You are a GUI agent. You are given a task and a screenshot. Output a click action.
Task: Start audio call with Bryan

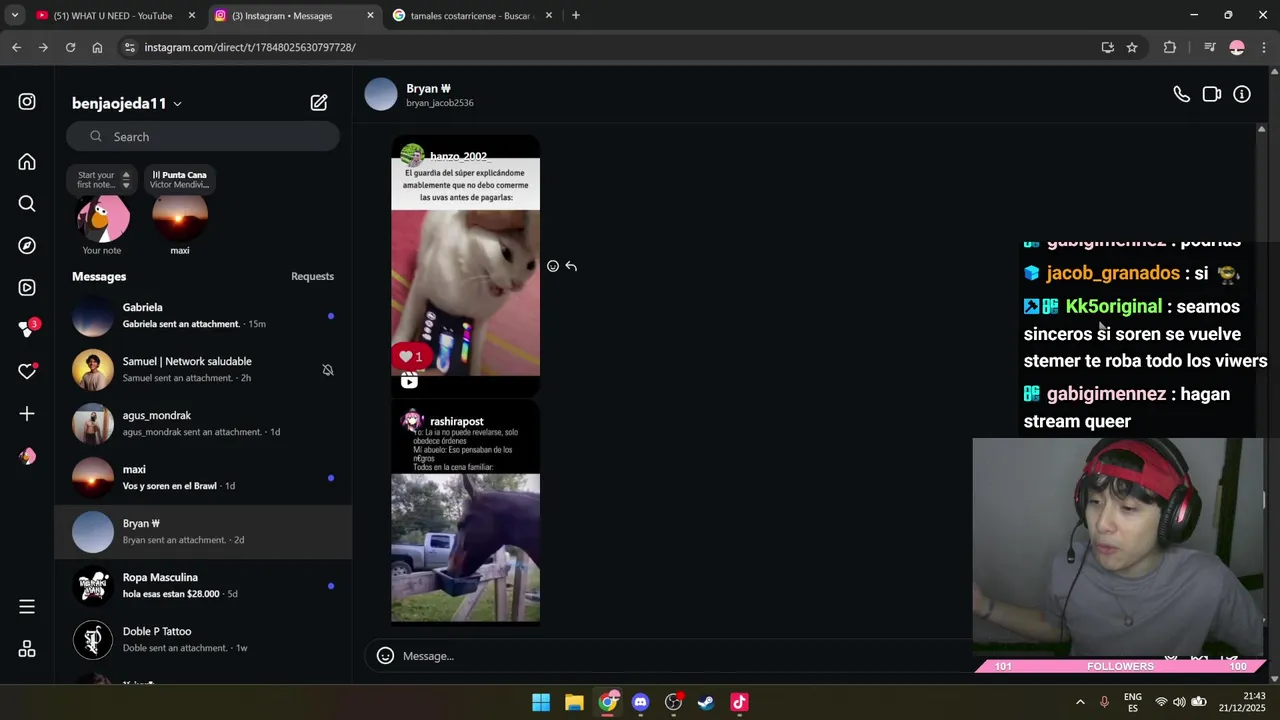1181,94
